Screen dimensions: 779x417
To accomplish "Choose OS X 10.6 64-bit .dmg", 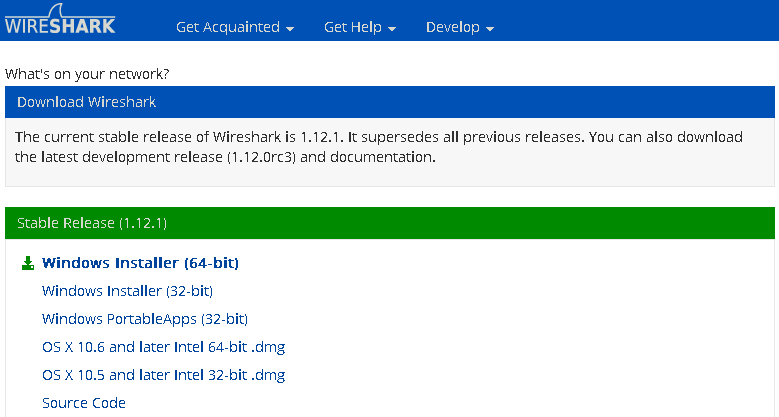I will (163, 347).
